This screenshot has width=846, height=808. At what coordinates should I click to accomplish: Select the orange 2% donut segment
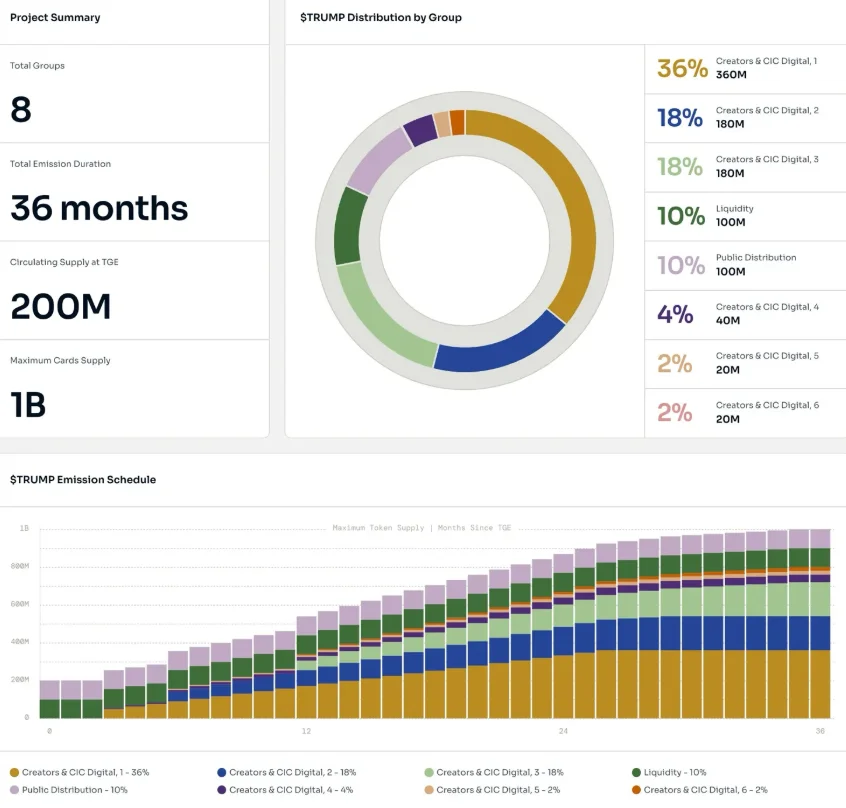[x=458, y=122]
